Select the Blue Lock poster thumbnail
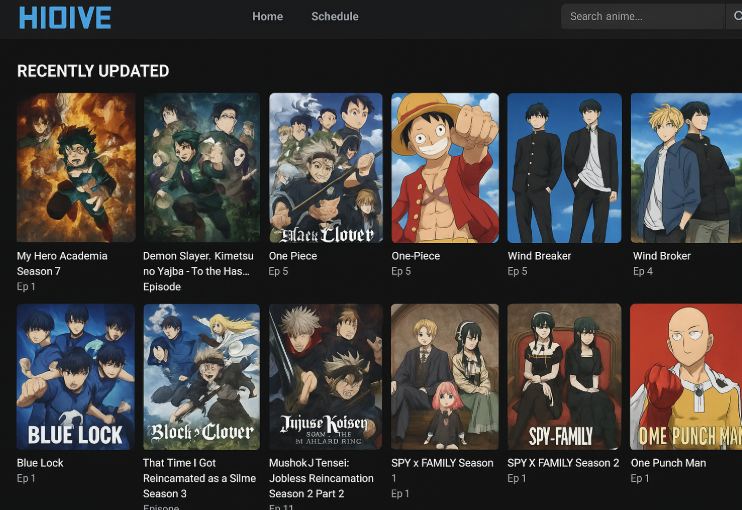The width and height of the screenshot is (742, 510). click(76, 377)
